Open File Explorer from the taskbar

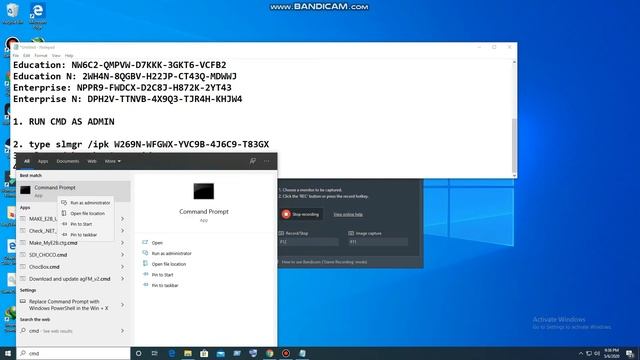point(188,353)
